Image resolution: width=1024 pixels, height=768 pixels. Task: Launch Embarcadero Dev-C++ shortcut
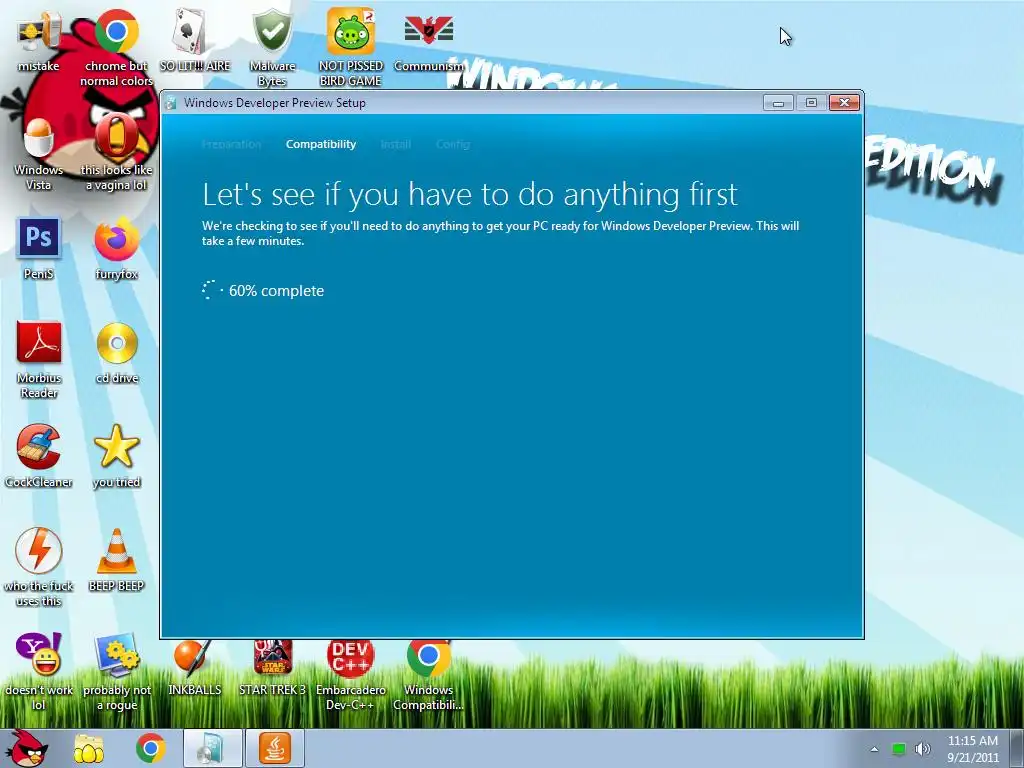tap(351, 675)
